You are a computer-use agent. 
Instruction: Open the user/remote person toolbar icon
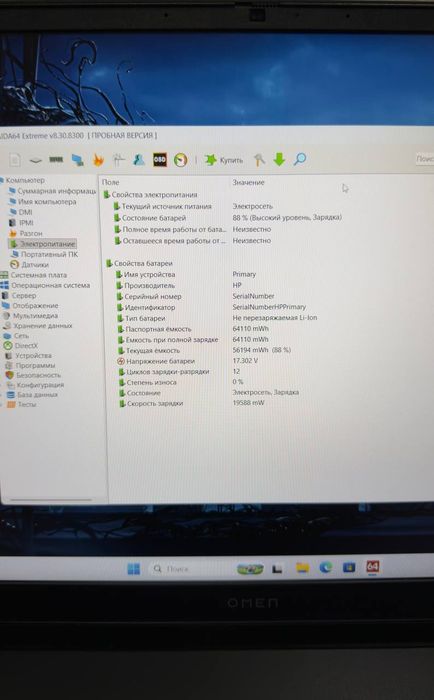(x=139, y=160)
